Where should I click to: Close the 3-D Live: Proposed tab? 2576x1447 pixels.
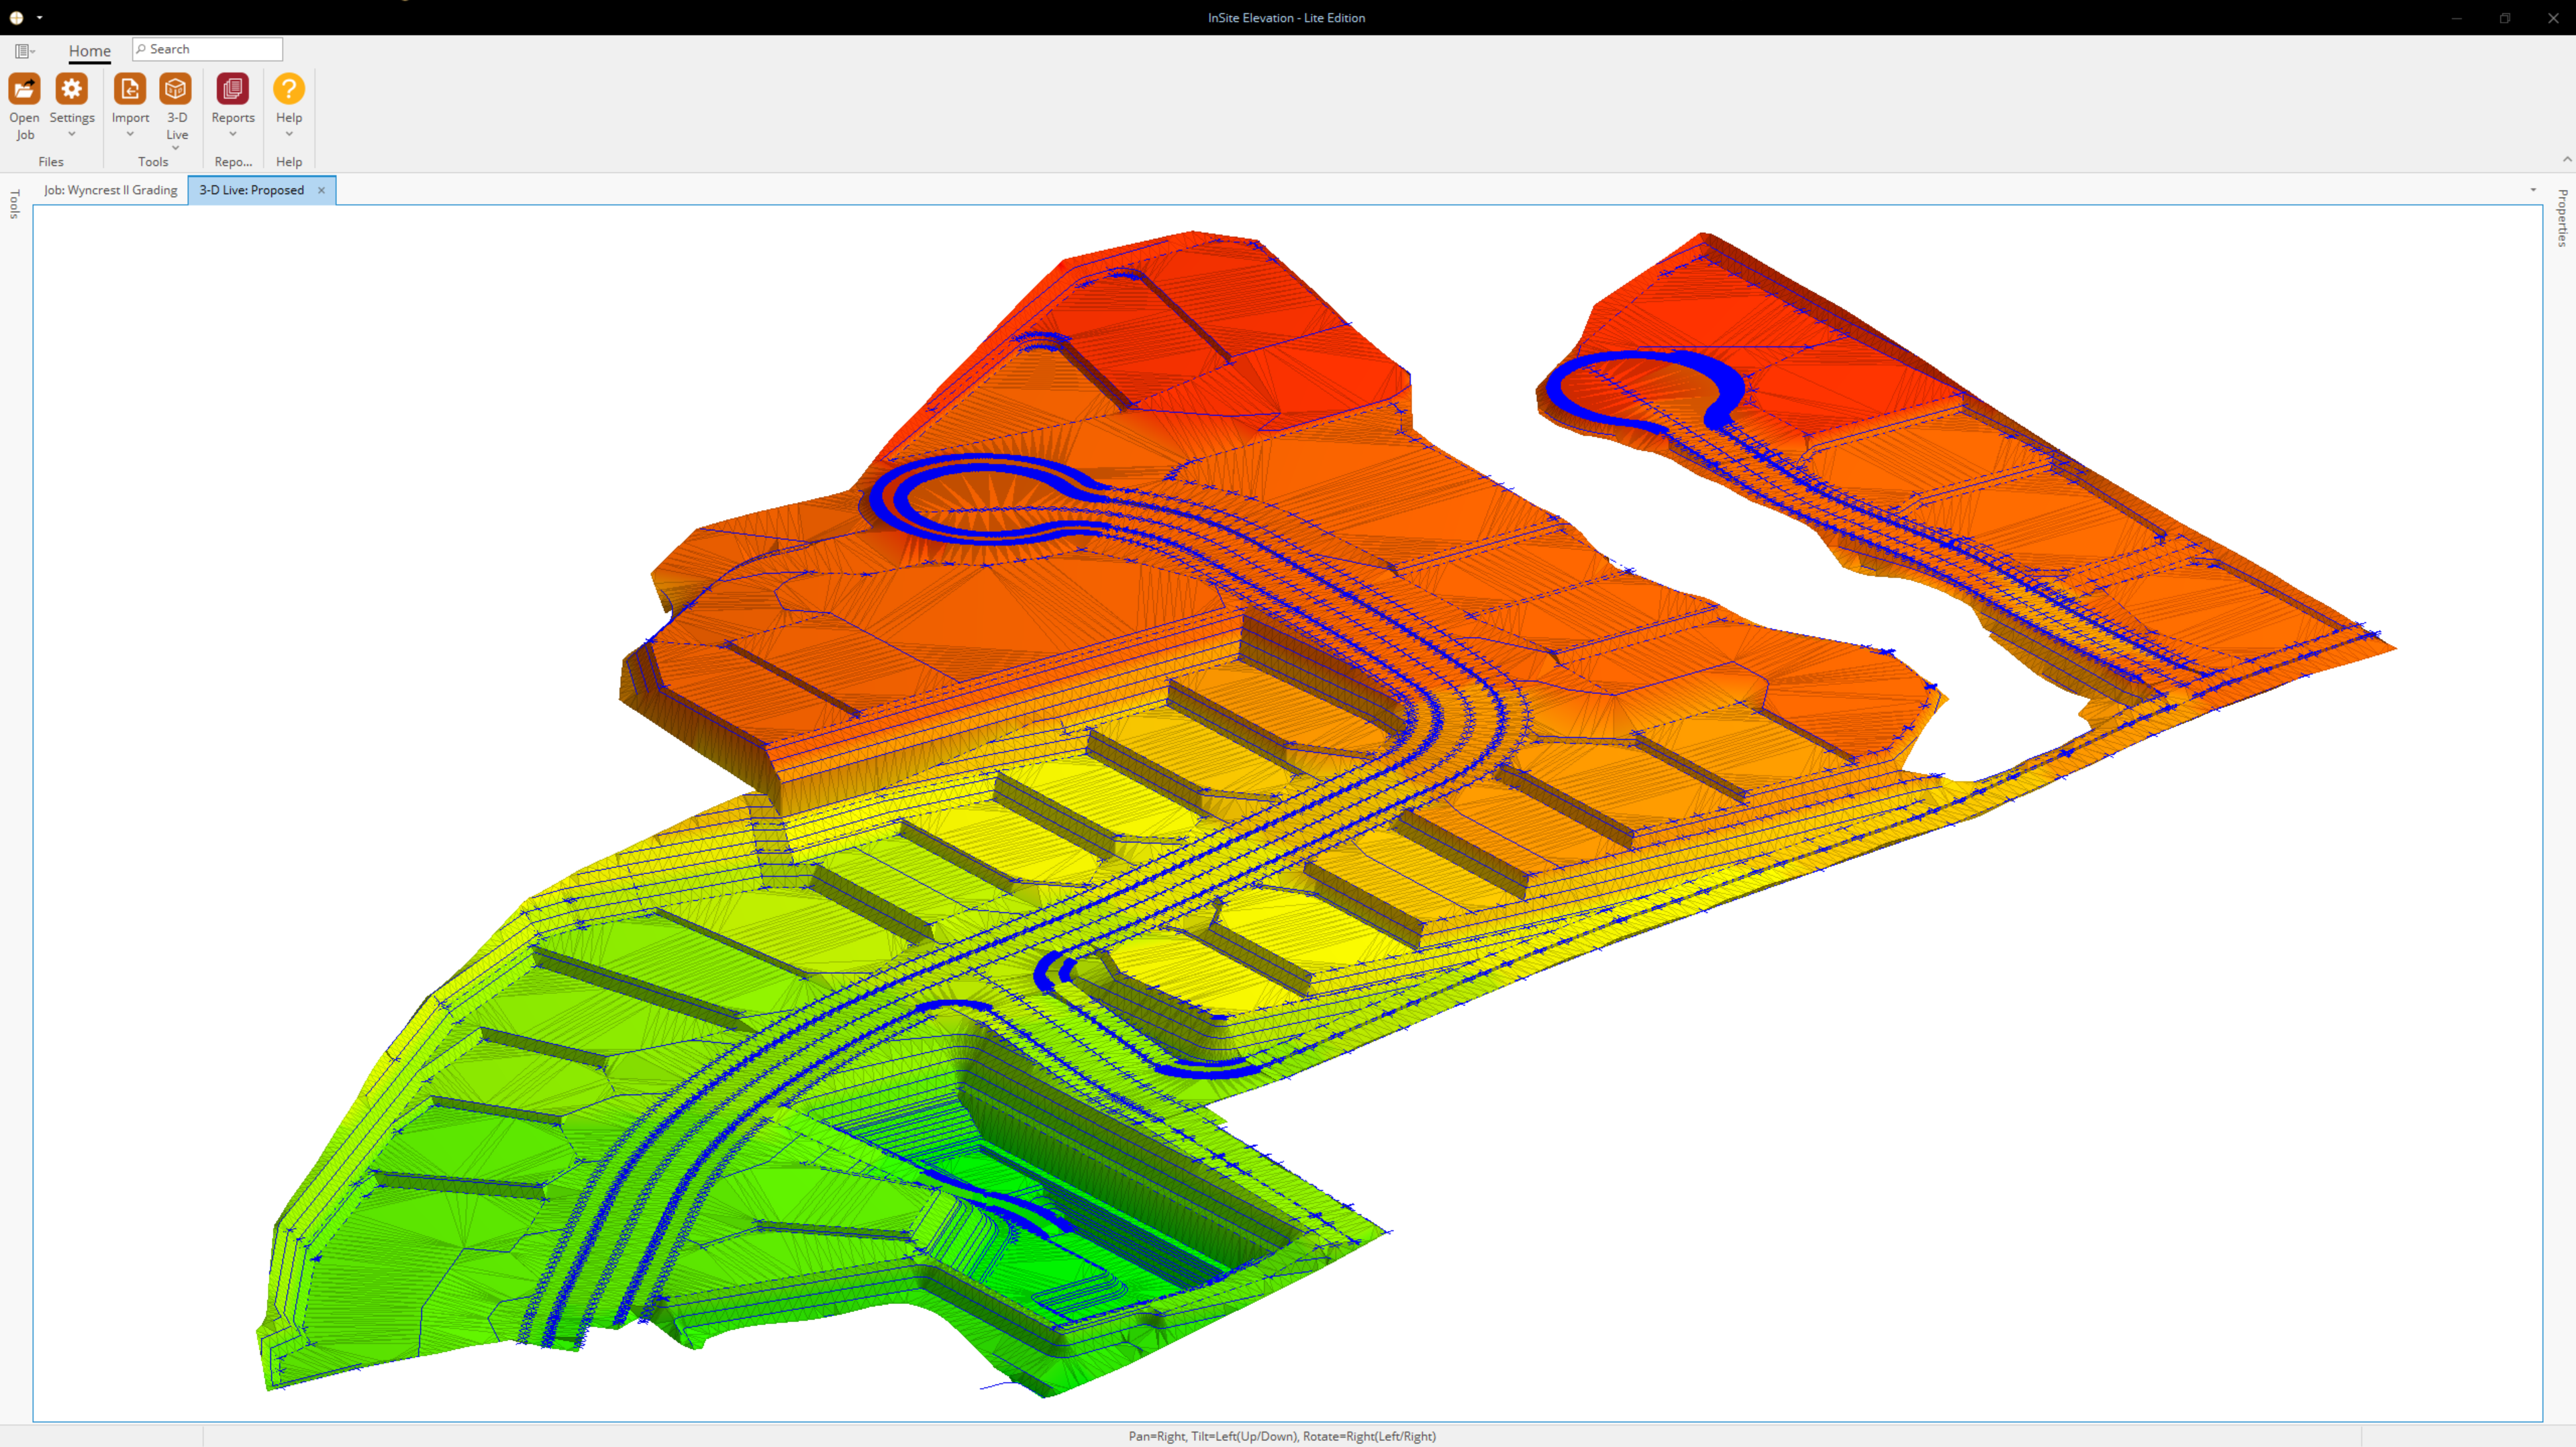pos(321,190)
